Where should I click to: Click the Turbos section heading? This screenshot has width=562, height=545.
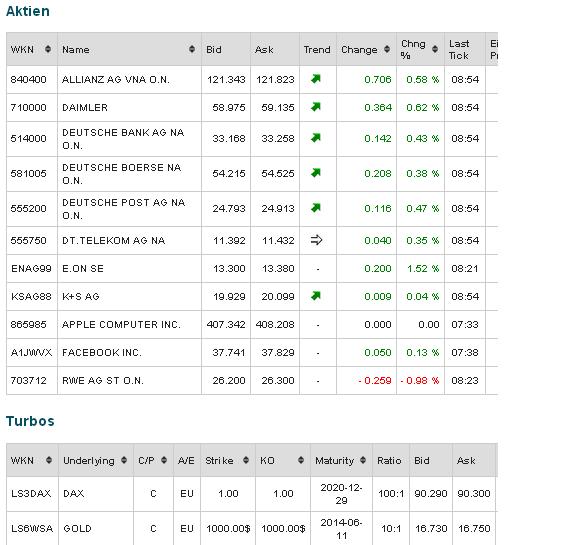click(30, 421)
